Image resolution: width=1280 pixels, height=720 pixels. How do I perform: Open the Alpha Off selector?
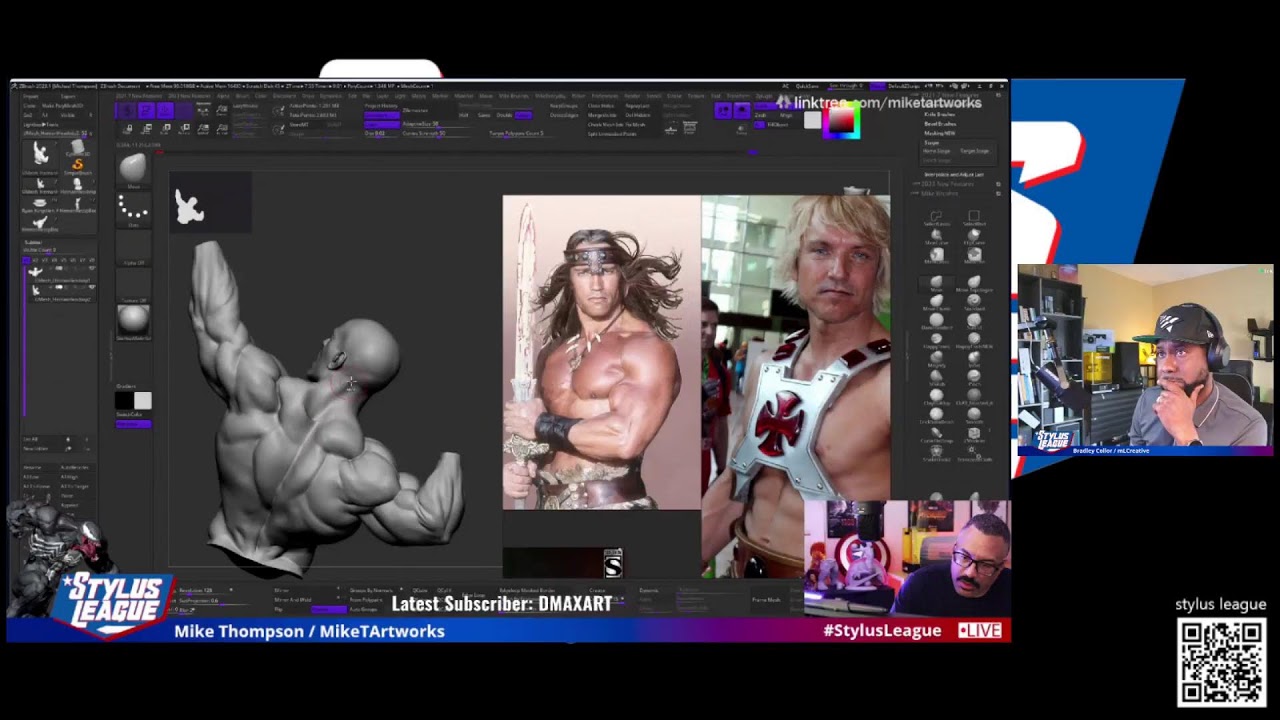[x=133, y=250]
